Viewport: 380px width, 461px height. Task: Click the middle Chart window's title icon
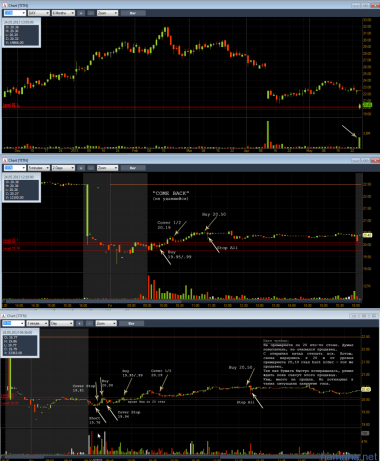point(5,160)
